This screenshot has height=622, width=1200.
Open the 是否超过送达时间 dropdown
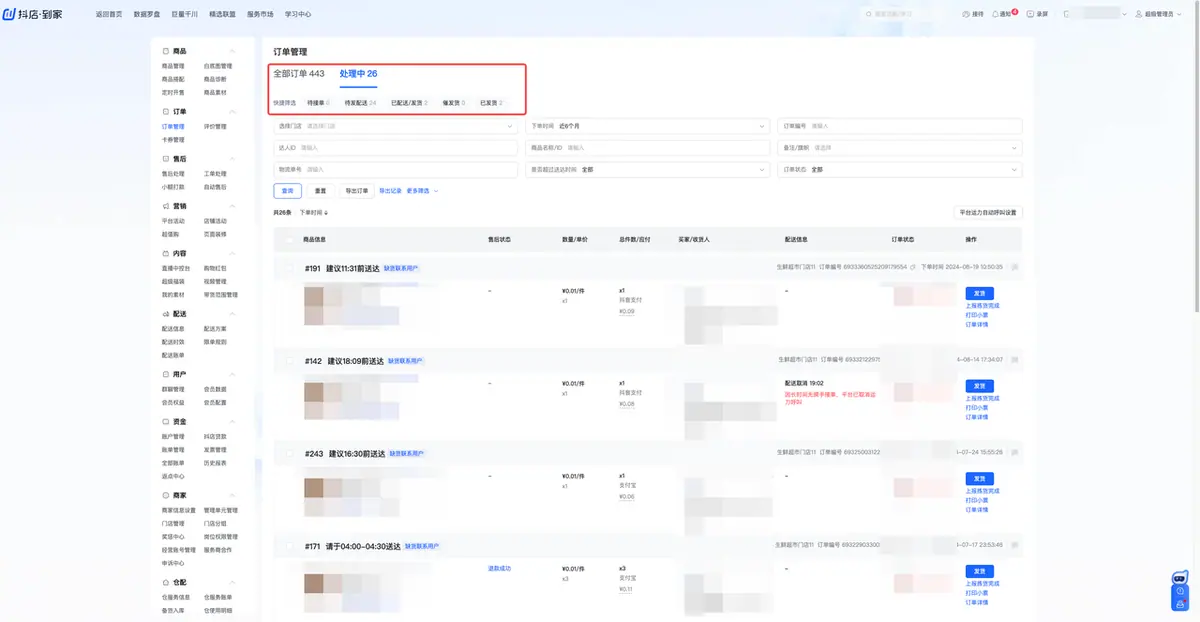[x=648, y=170]
